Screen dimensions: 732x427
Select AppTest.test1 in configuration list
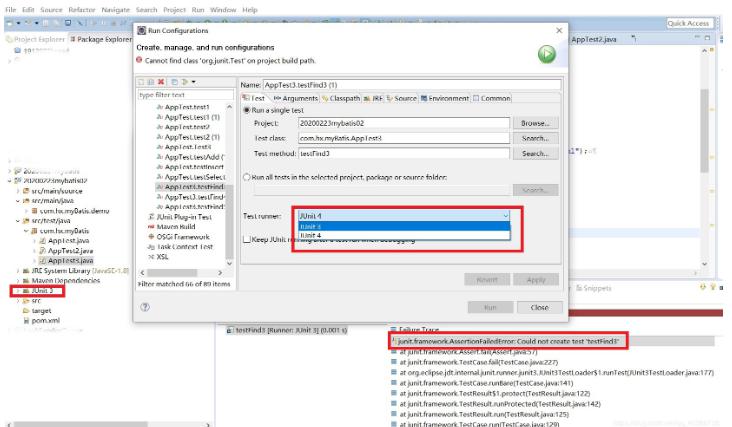tap(187, 107)
